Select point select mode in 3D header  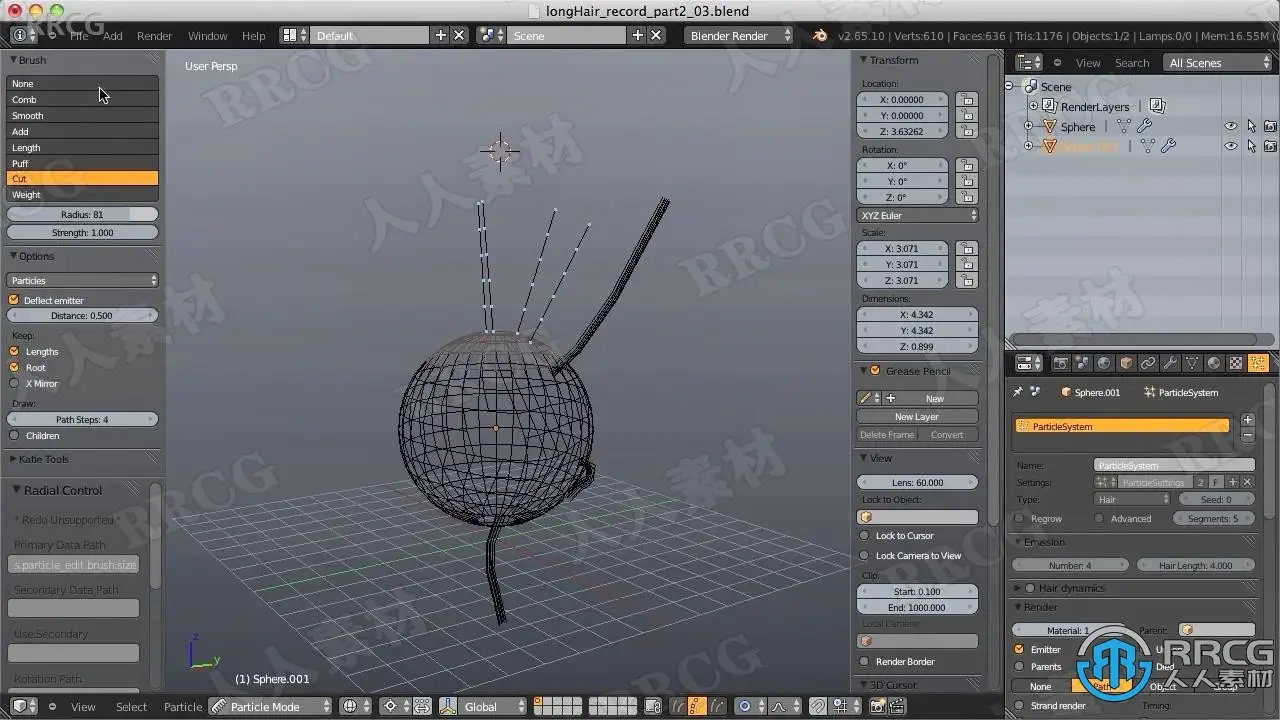tap(697, 706)
